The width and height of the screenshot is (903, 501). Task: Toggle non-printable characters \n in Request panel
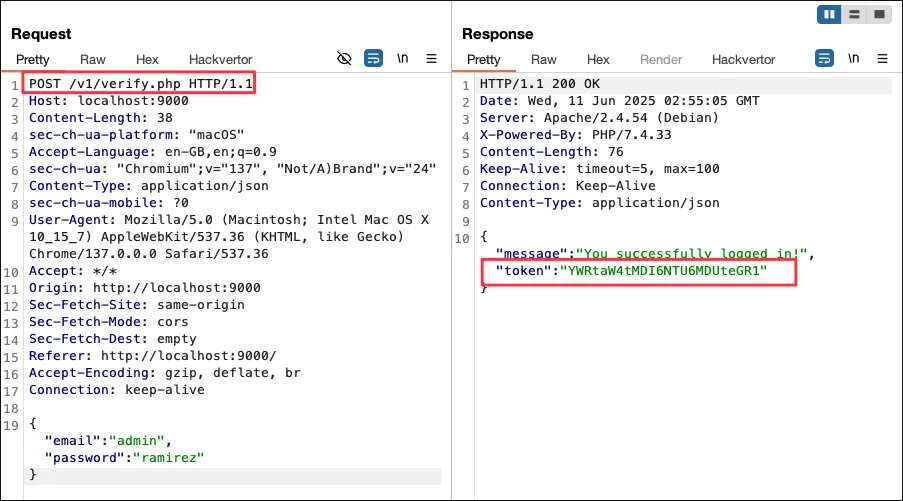[x=403, y=59]
